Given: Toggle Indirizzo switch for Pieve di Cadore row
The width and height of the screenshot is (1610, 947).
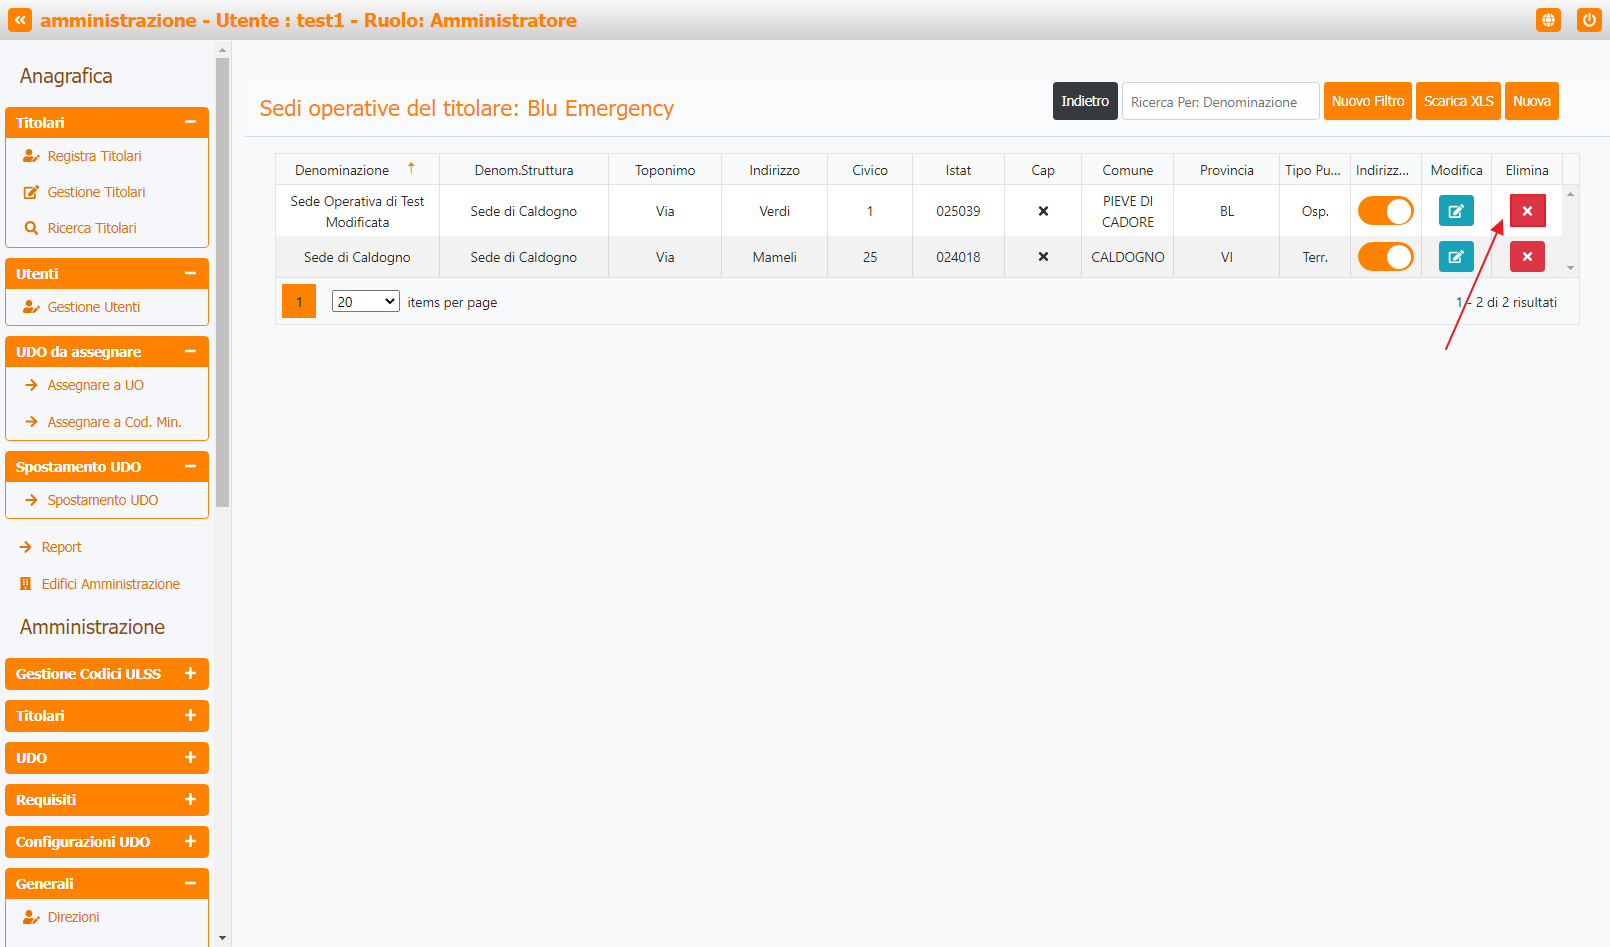Looking at the screenshot, I should pyautogui.click(x=1385, y=211).
